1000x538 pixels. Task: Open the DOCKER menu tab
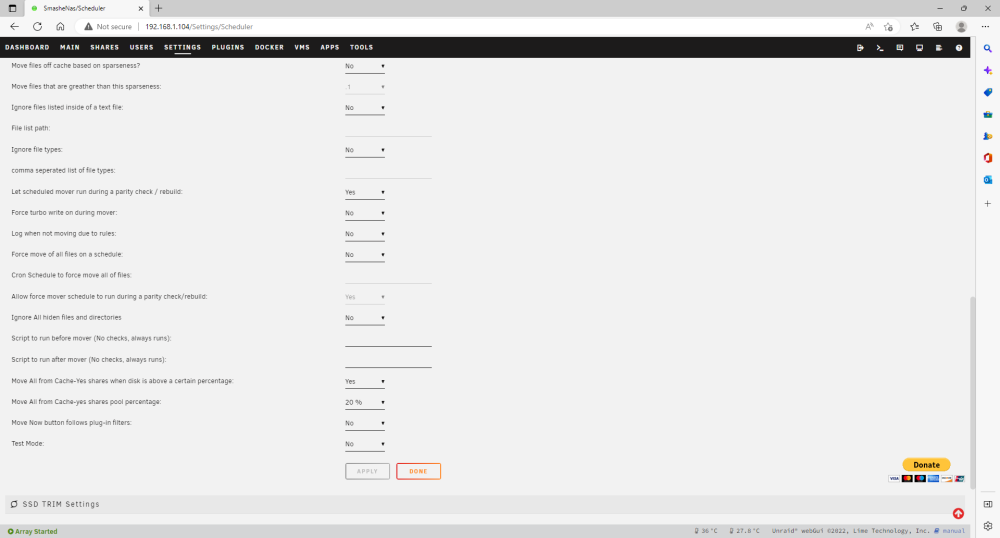tap(269, 47)
